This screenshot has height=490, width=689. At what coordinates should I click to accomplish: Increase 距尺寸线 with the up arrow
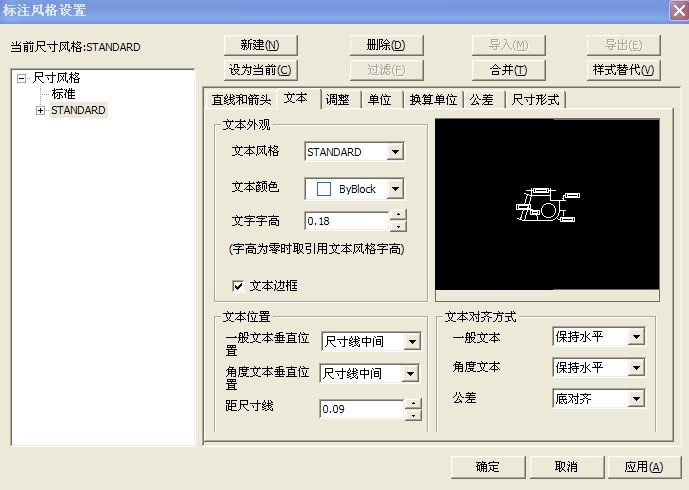click(413, 403)
